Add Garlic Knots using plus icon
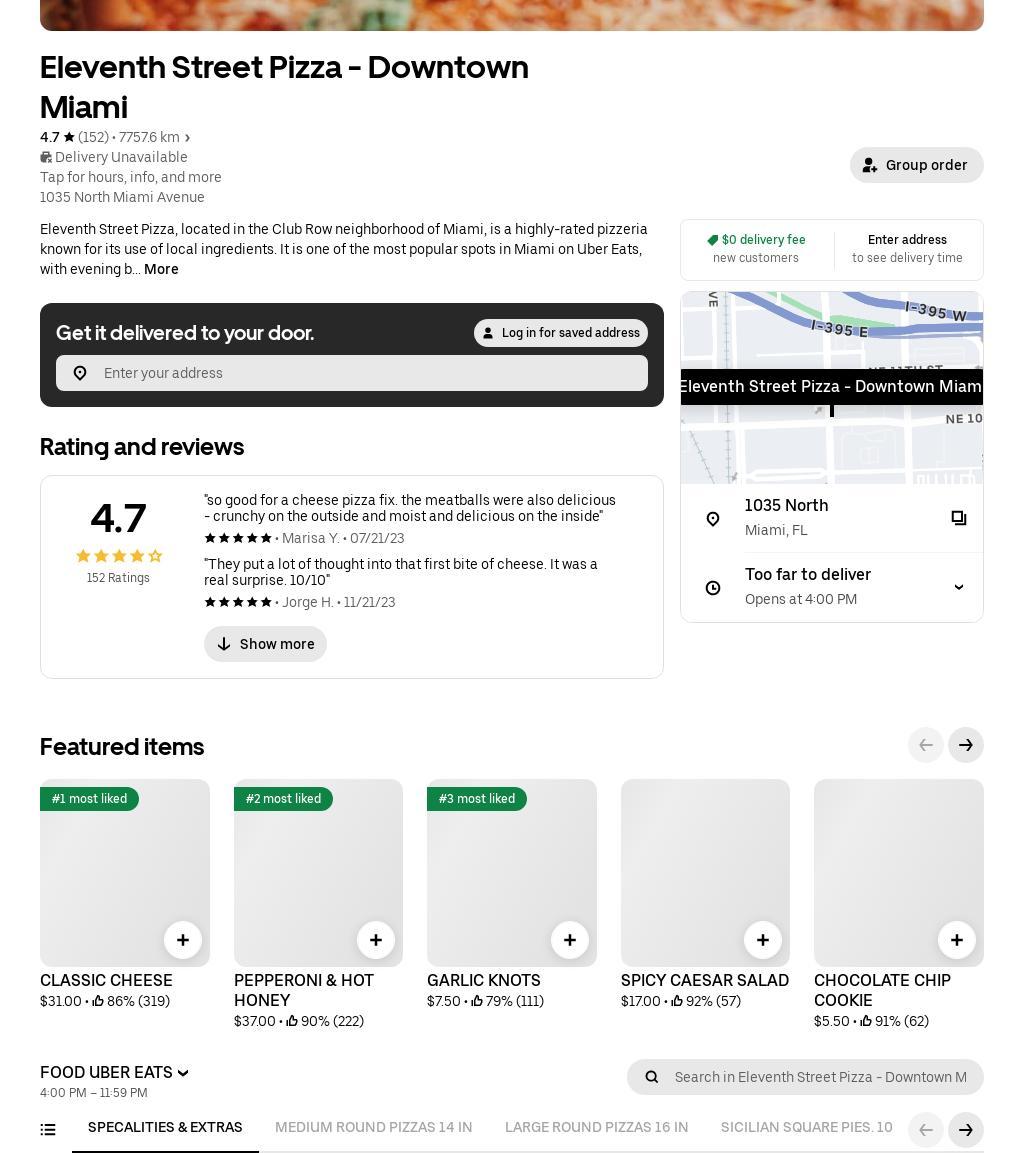 coord(570,940)
